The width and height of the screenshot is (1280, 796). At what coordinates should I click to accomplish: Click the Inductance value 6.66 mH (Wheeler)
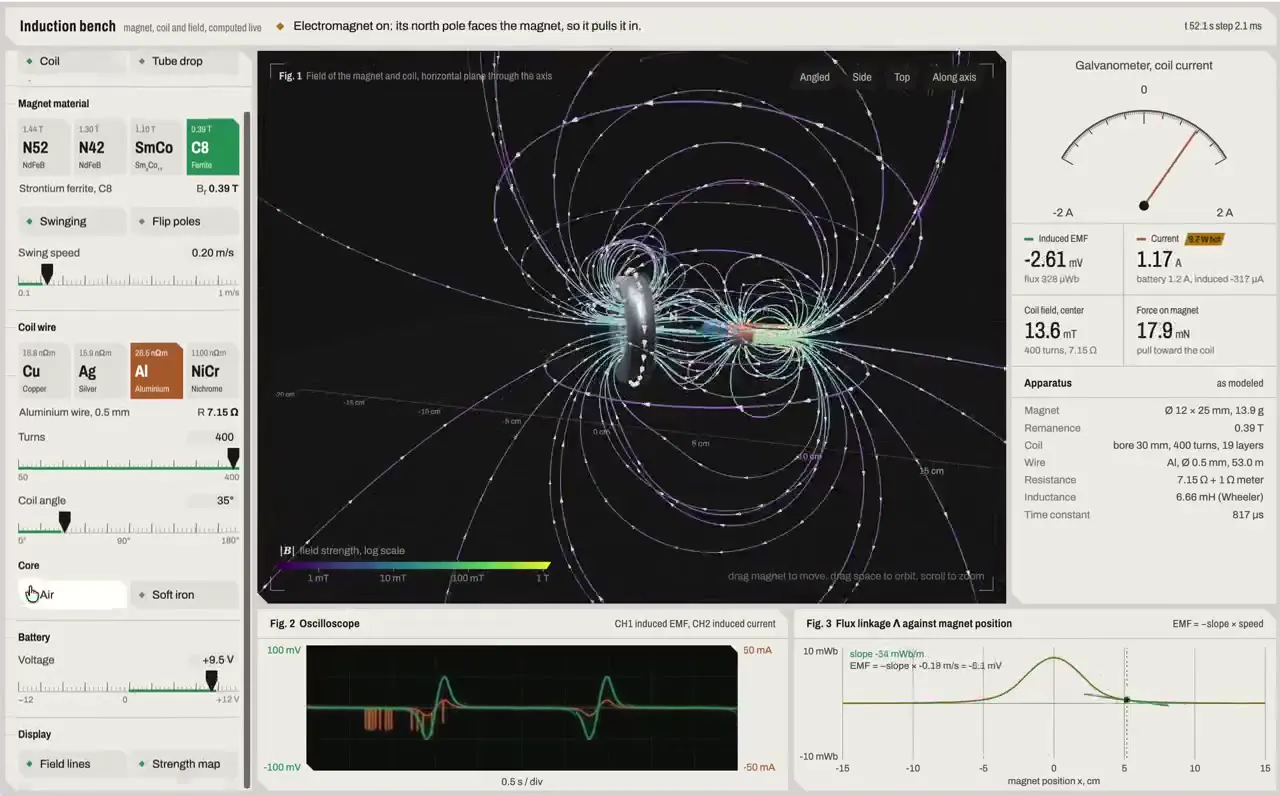pos(1220,497)
